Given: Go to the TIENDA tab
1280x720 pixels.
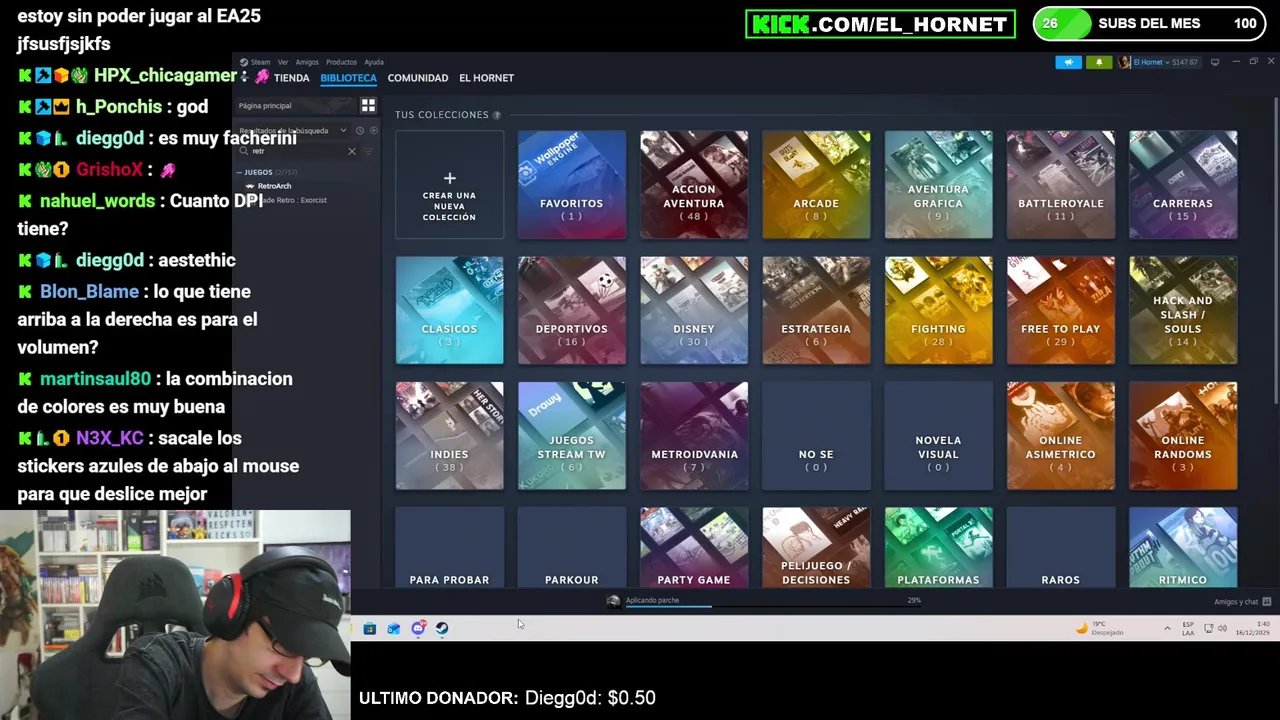Looking at the screenshot, I should point(291,78).
